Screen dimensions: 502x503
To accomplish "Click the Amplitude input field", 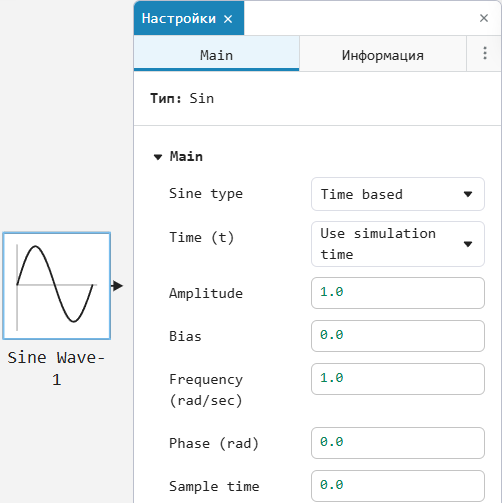I will [x=398, y=293].
